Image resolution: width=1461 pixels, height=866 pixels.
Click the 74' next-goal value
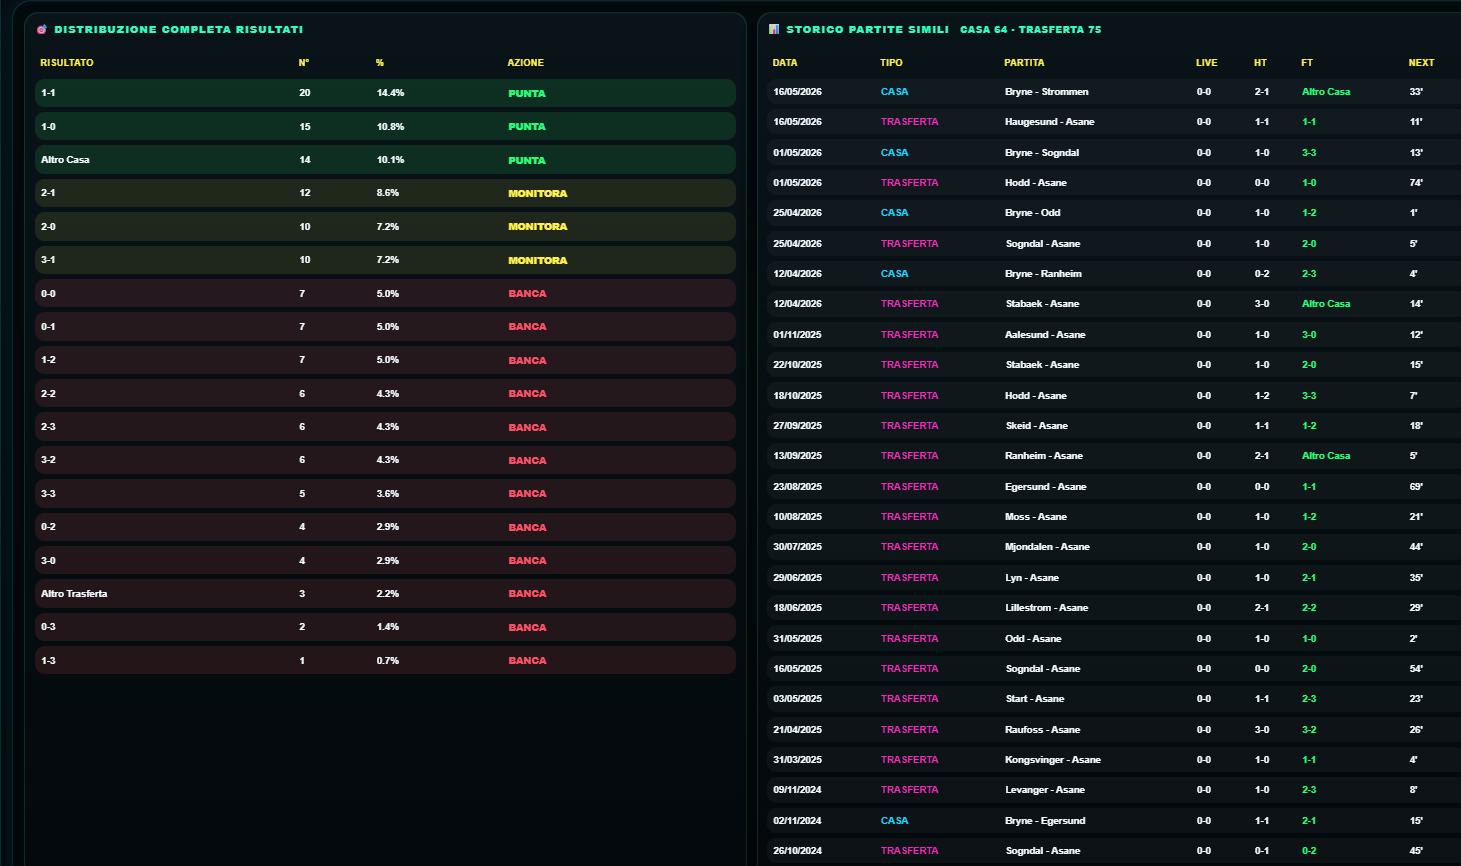pyautogui.click(x=1416, y=183)
